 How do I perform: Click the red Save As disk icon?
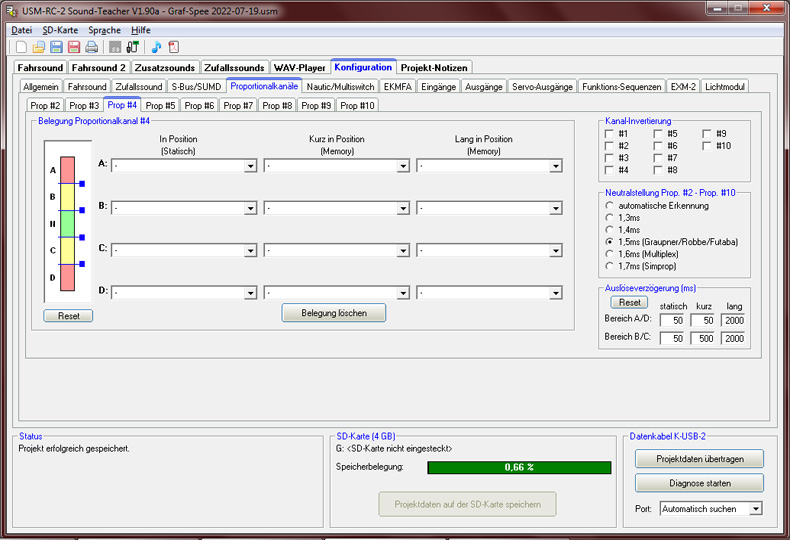(74, 47)
